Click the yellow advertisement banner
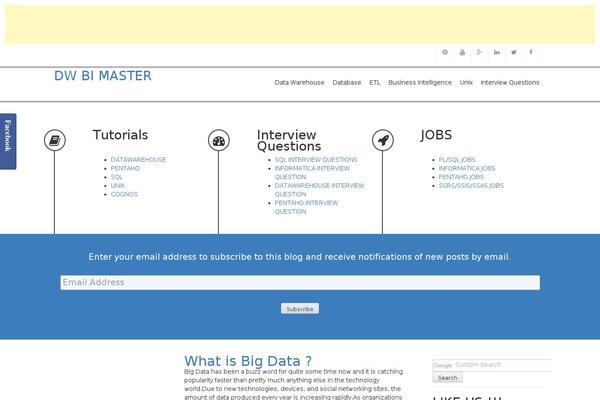The width and height of the screenshot is (600, 400). [300, 24]
